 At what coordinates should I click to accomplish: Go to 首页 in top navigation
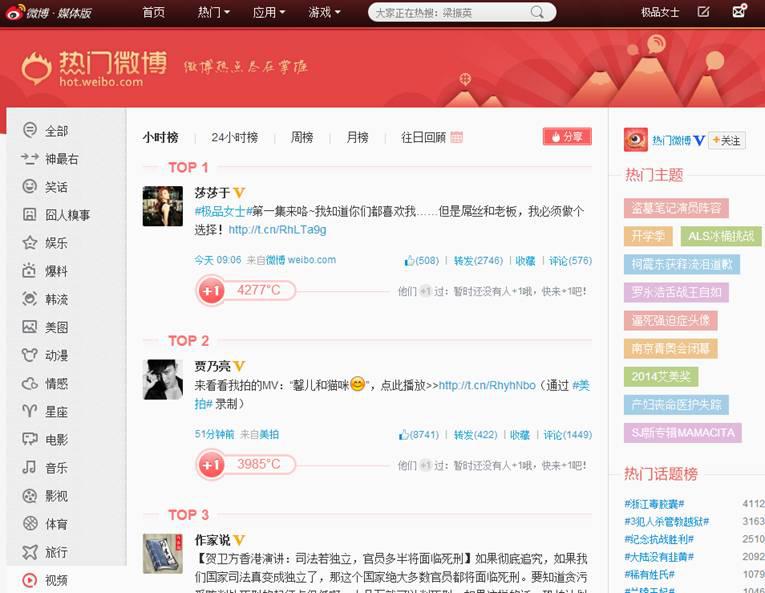(x=154, y=12)
